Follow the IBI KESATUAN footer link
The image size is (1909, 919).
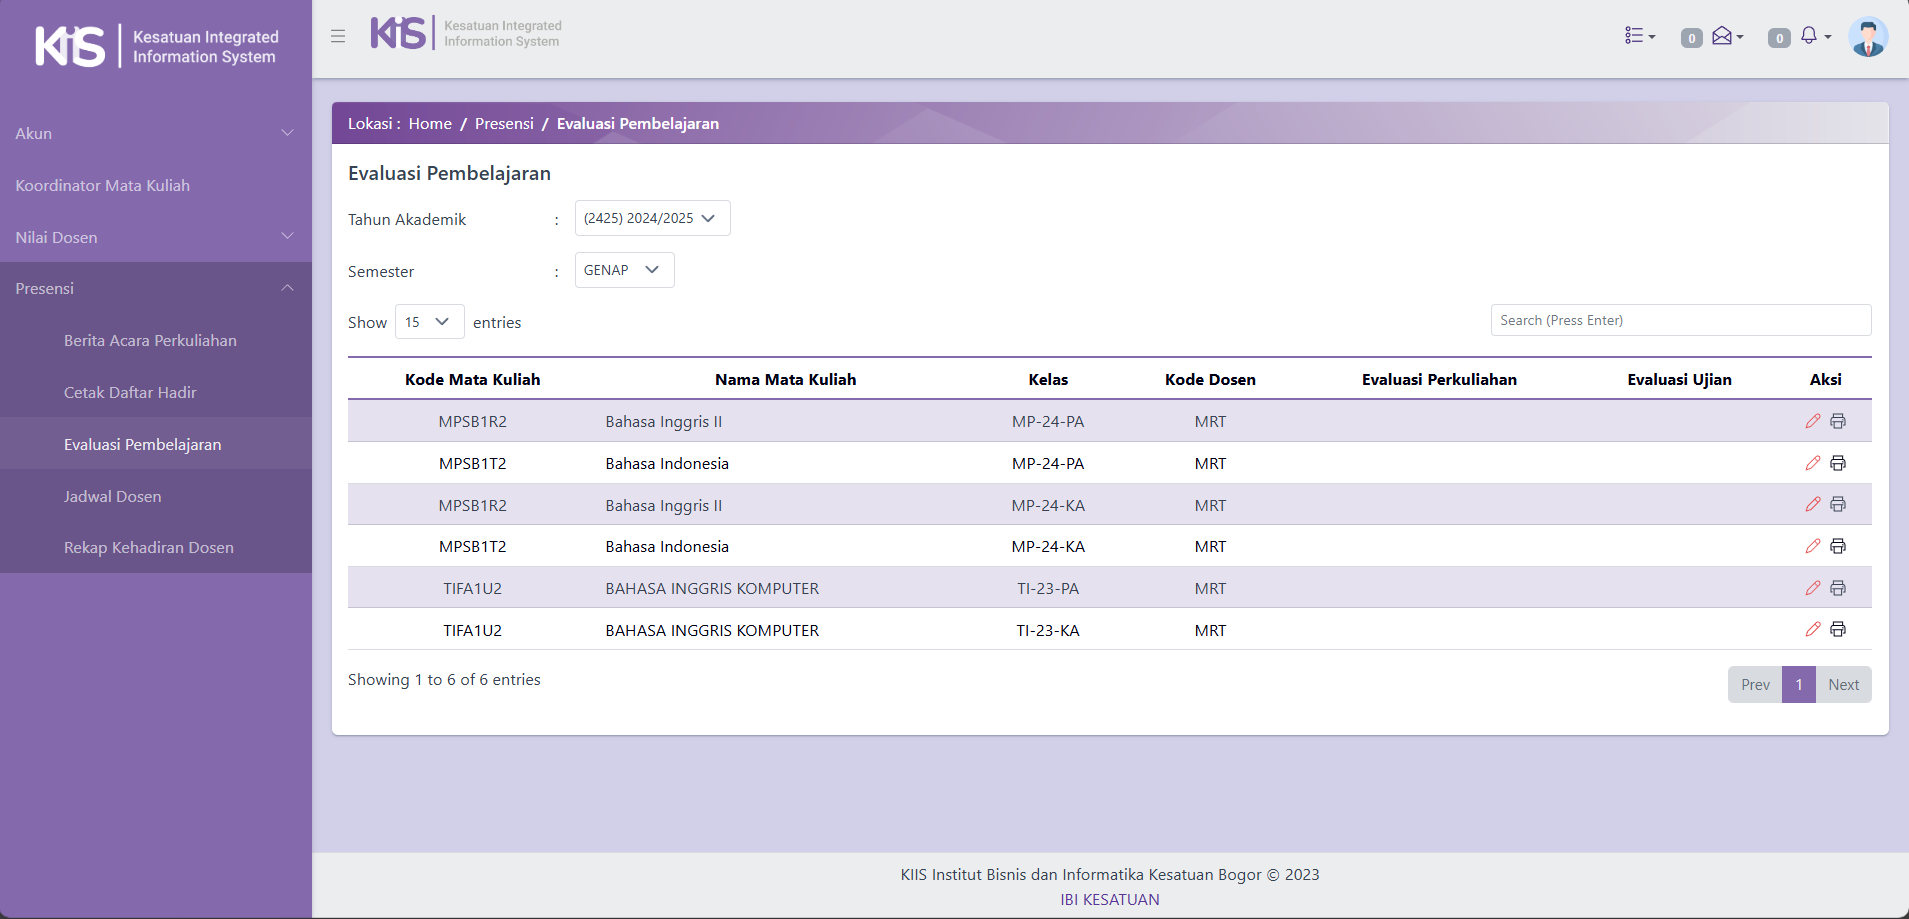(x=1109, y=899)
